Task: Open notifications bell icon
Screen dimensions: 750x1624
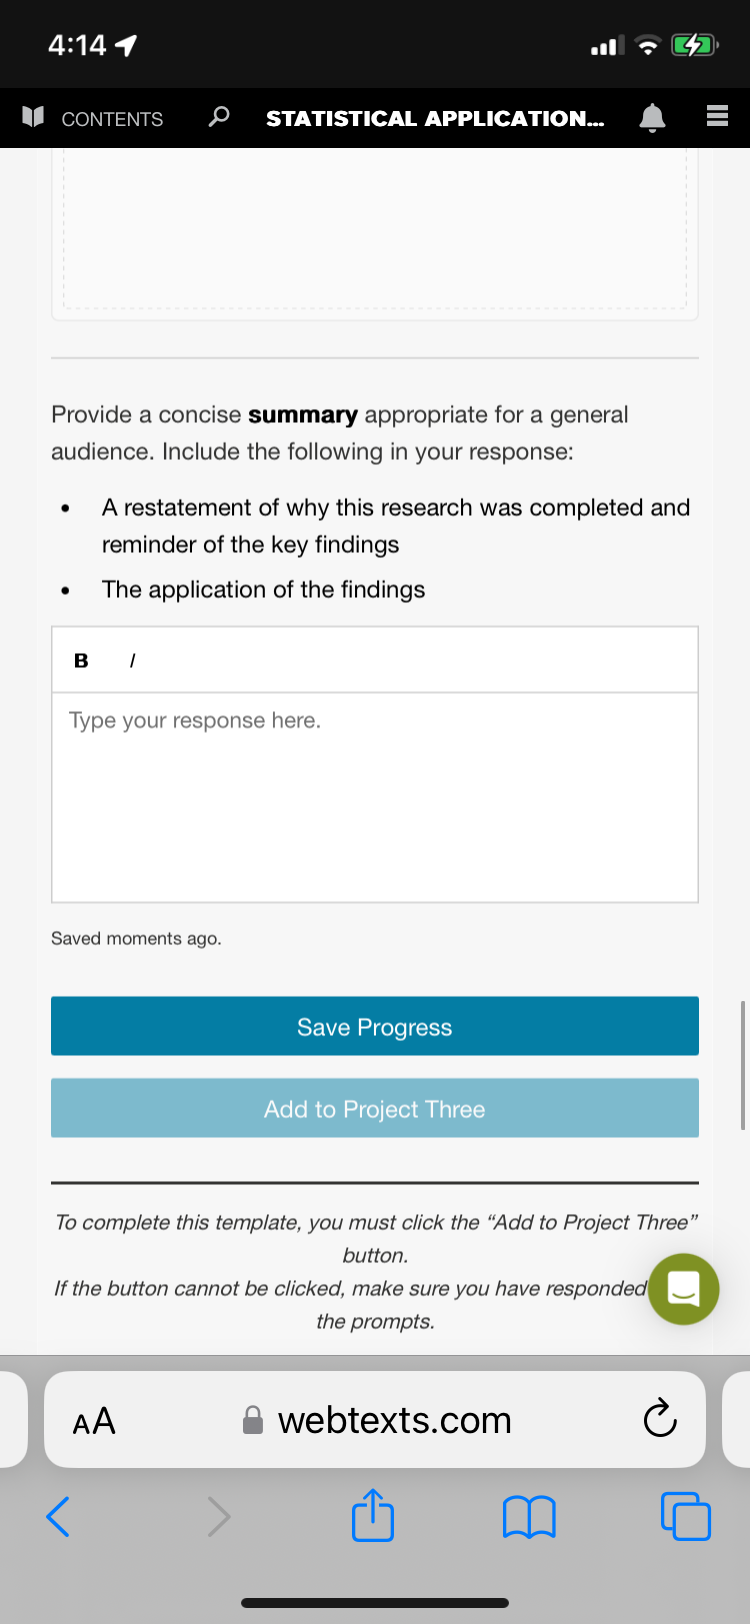Action: pyautogui.click(x=652, y=117)
